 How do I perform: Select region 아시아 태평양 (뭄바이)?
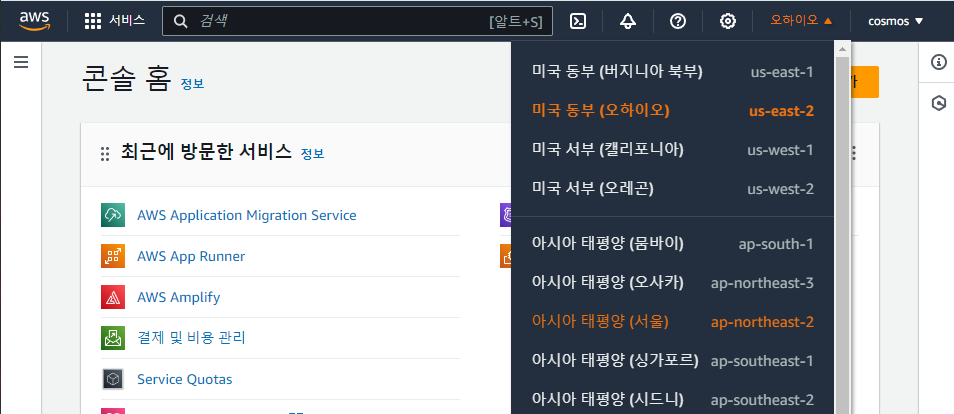672,244
